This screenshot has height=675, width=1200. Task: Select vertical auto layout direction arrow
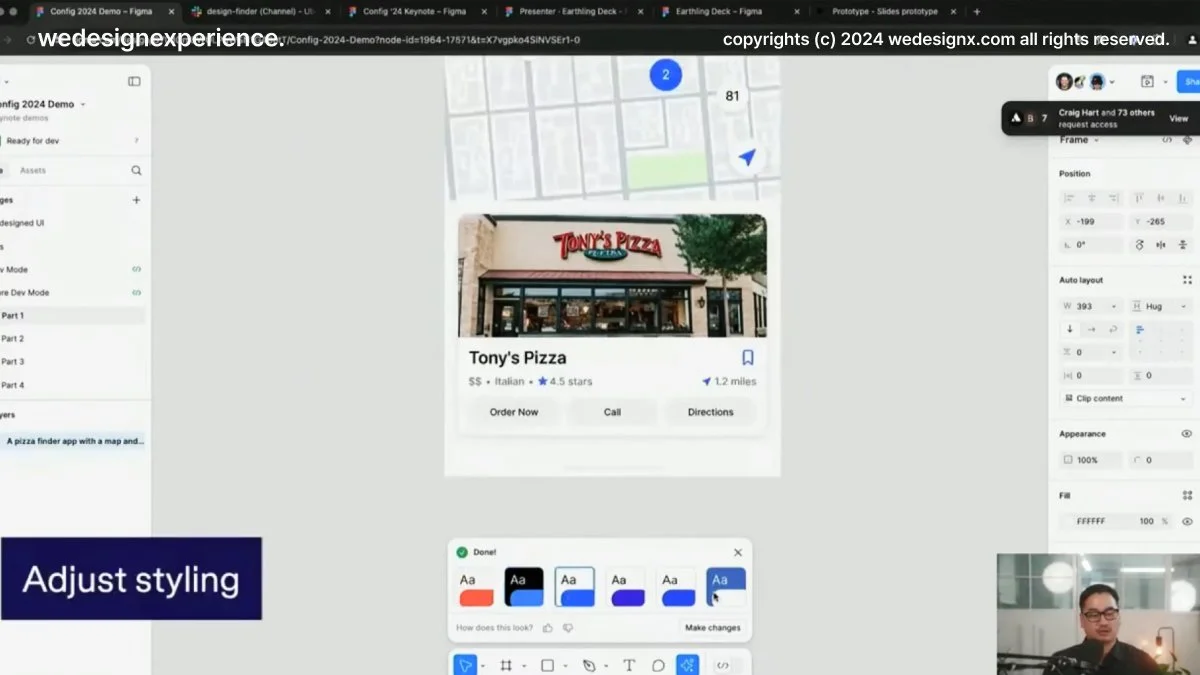1069,329
